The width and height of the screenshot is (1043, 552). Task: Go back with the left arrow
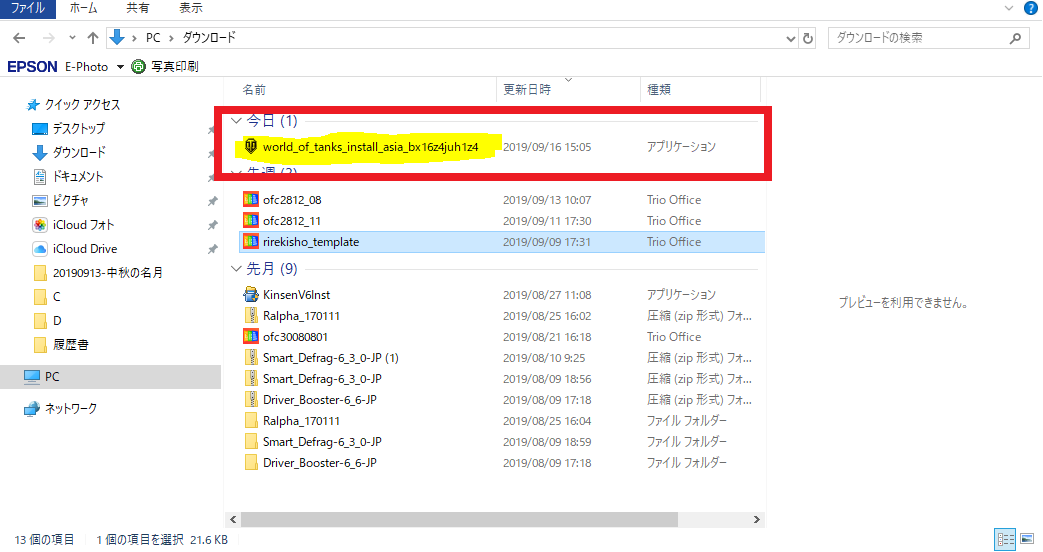(x=19, y=39)
